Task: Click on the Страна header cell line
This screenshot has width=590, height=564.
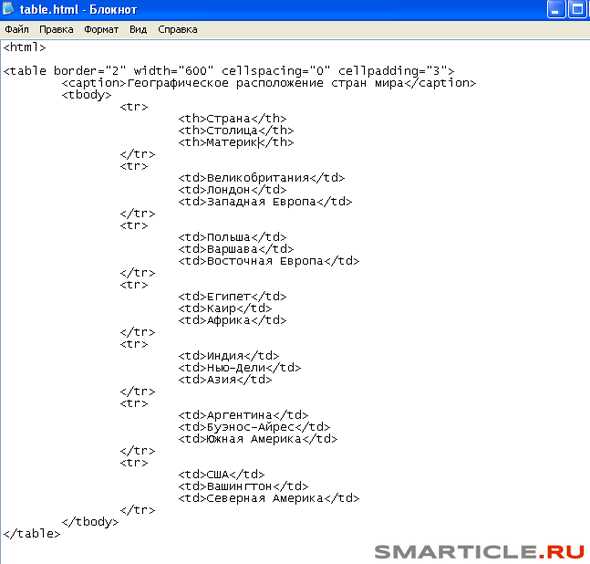Action: tap(232, 119)
